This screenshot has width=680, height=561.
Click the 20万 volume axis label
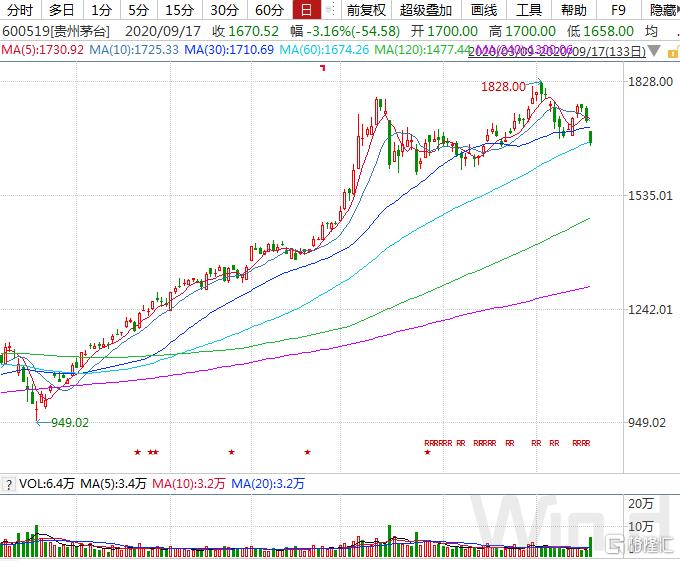point(641,504)
